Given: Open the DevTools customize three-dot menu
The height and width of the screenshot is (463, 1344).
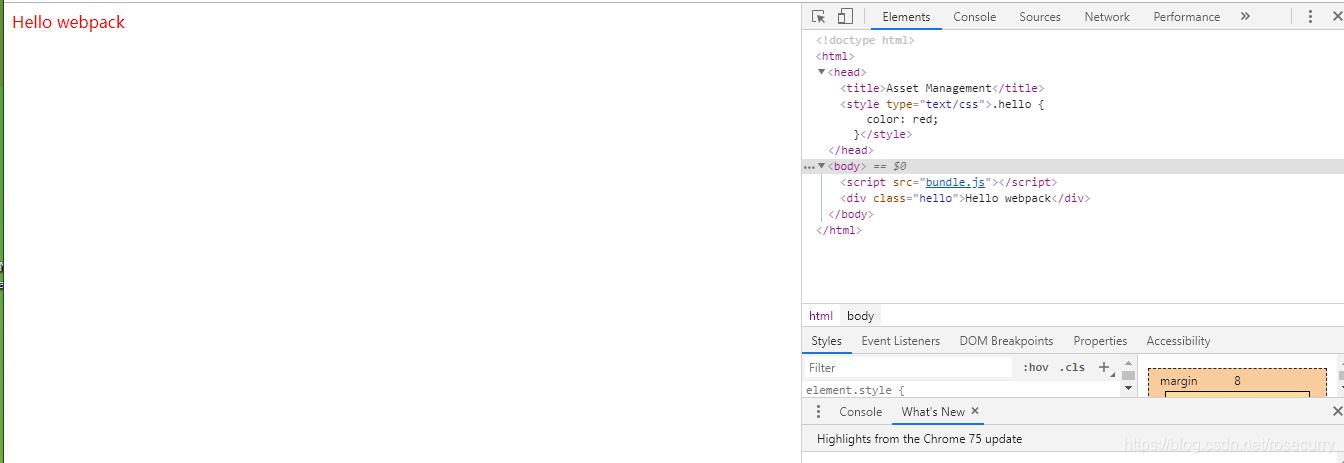Looking at the screenshot, I should [1310, 16].
